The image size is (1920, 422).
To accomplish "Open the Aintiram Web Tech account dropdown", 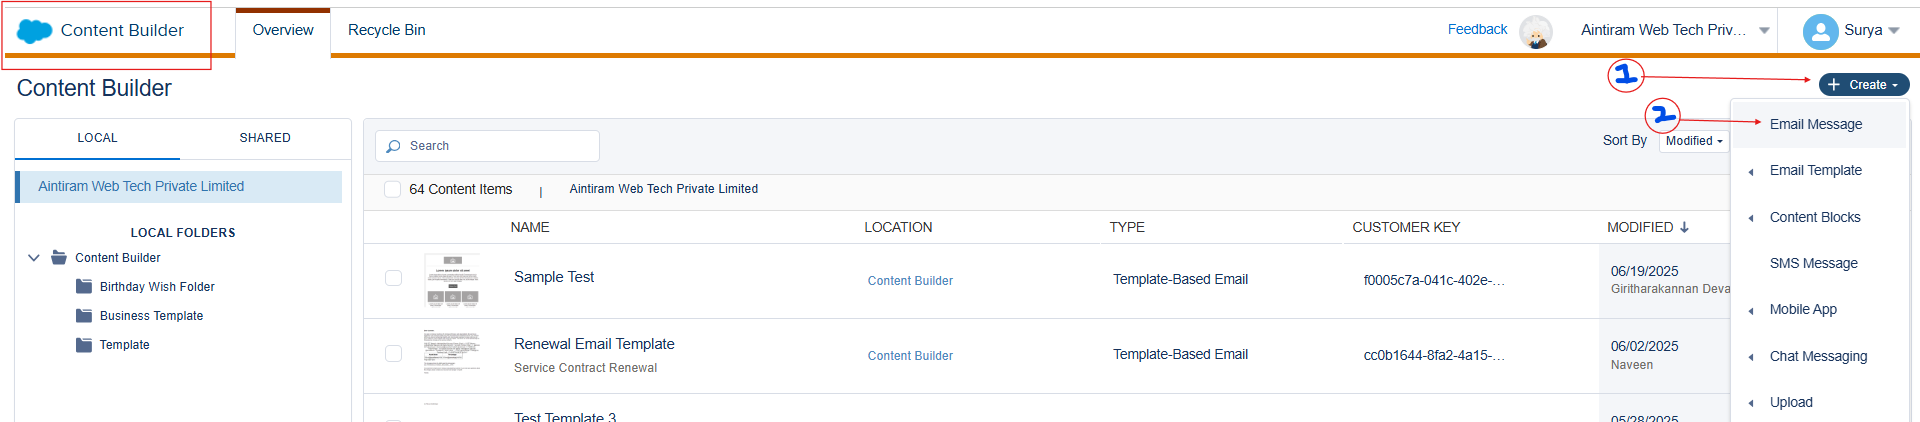I will [x=1764, y=30].
